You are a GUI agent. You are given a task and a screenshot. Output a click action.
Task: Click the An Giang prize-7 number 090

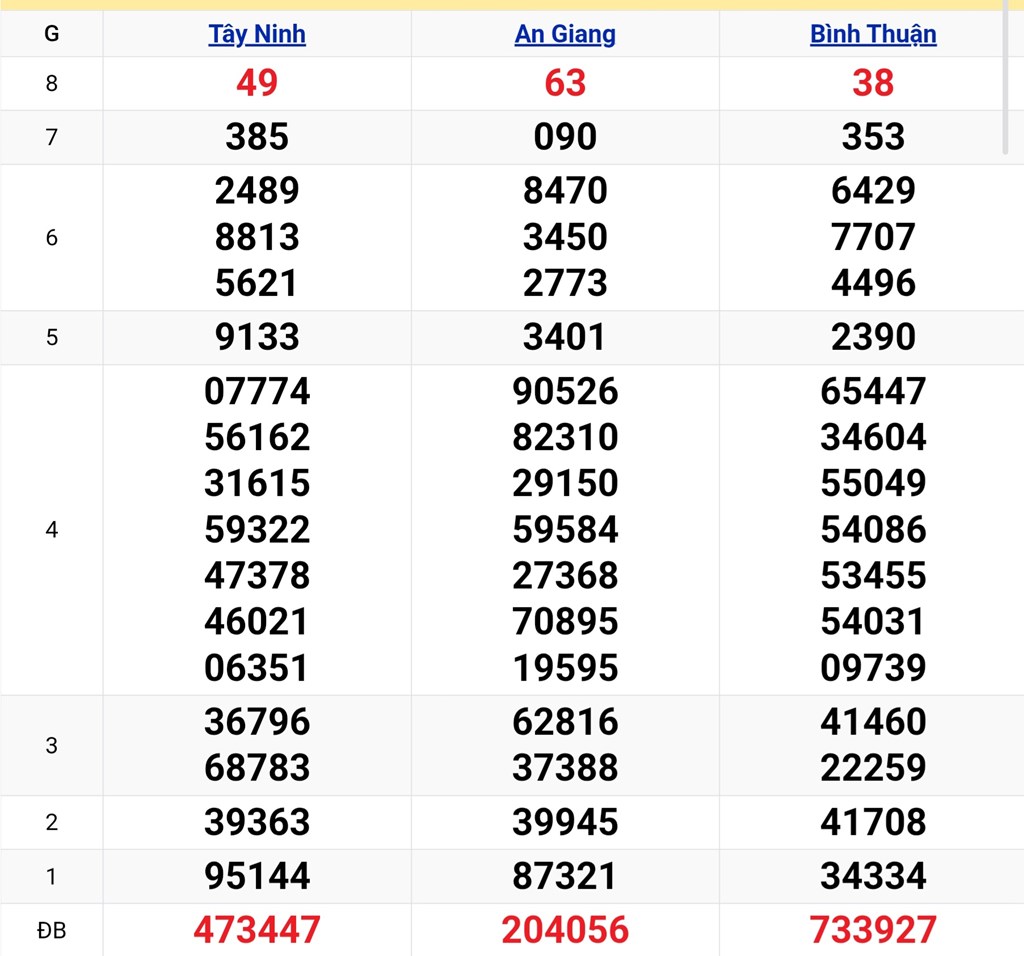(x=565, y=137)
